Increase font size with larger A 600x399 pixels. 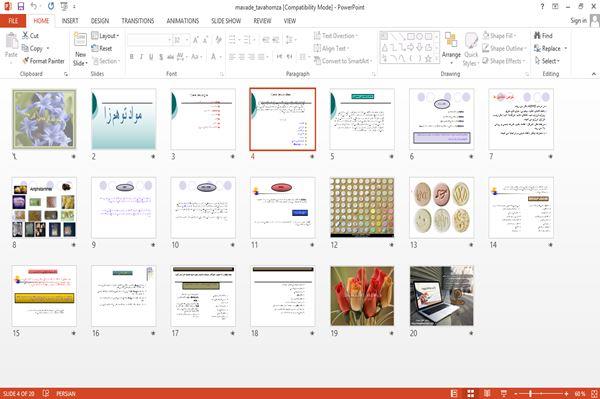click(x=196, y=40)
